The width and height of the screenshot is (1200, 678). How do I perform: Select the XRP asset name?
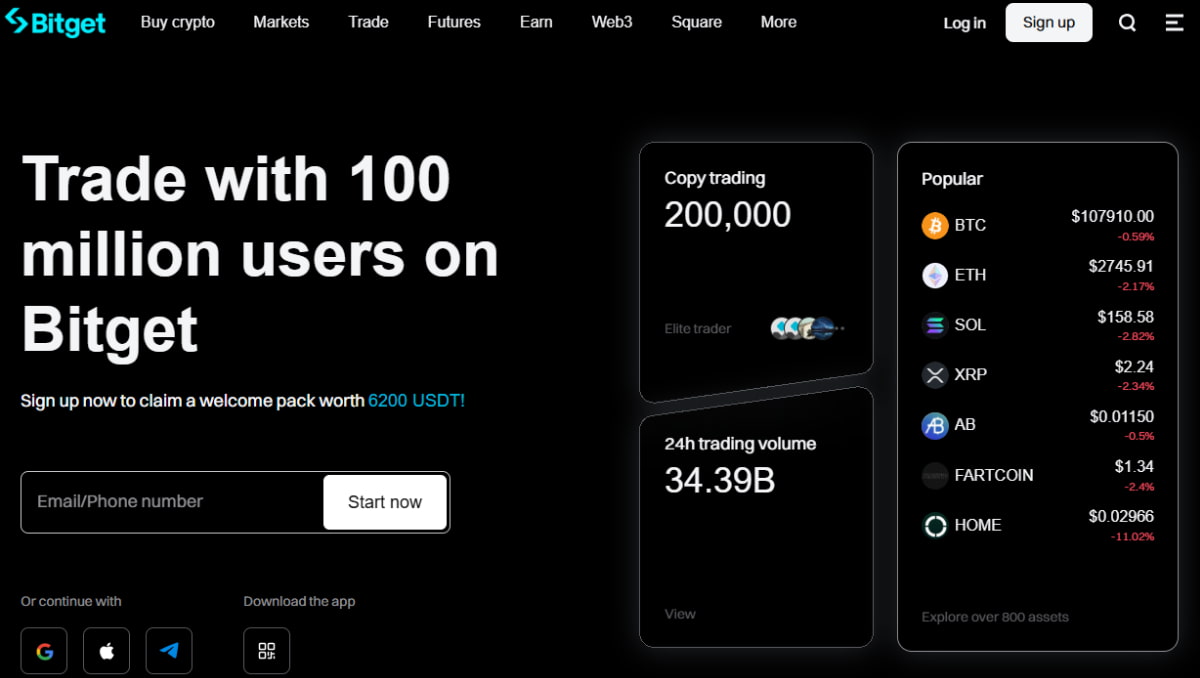[x=971, y=375]
